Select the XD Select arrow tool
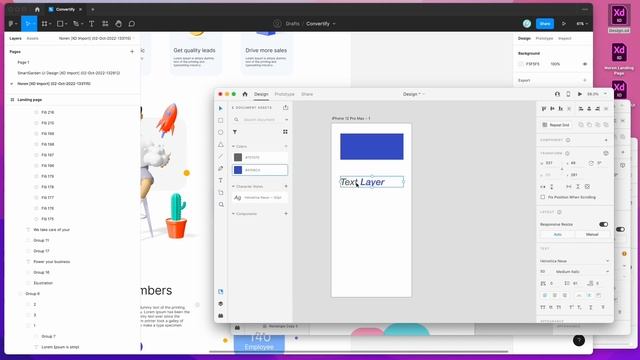The width and height of the screenshot is (640, 360). point(221,109)
